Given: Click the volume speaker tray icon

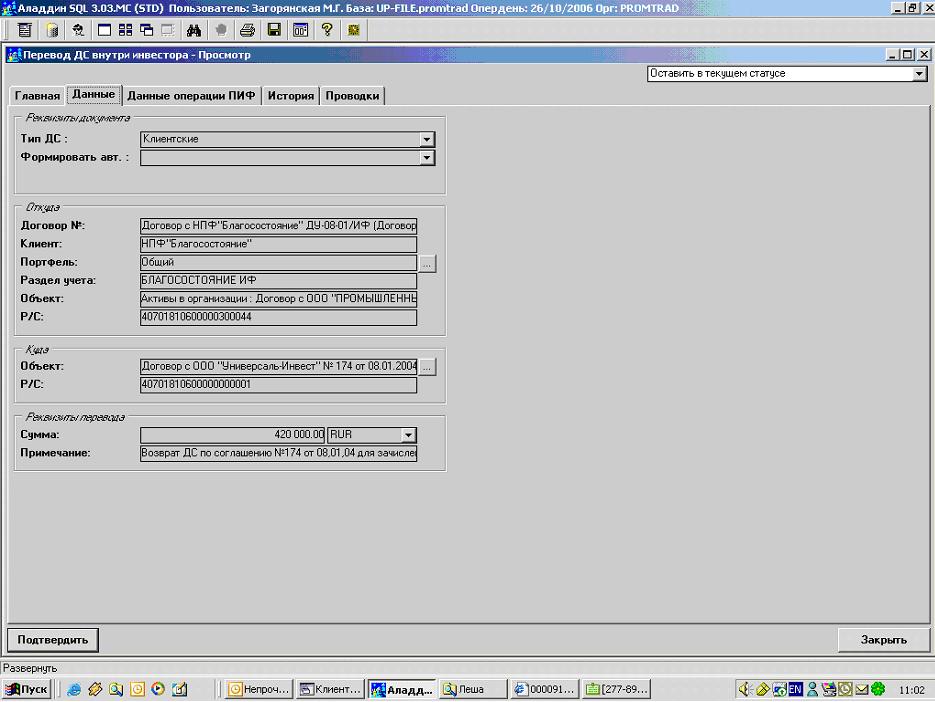Looking at the screenshot, I should tap(744, 689).
